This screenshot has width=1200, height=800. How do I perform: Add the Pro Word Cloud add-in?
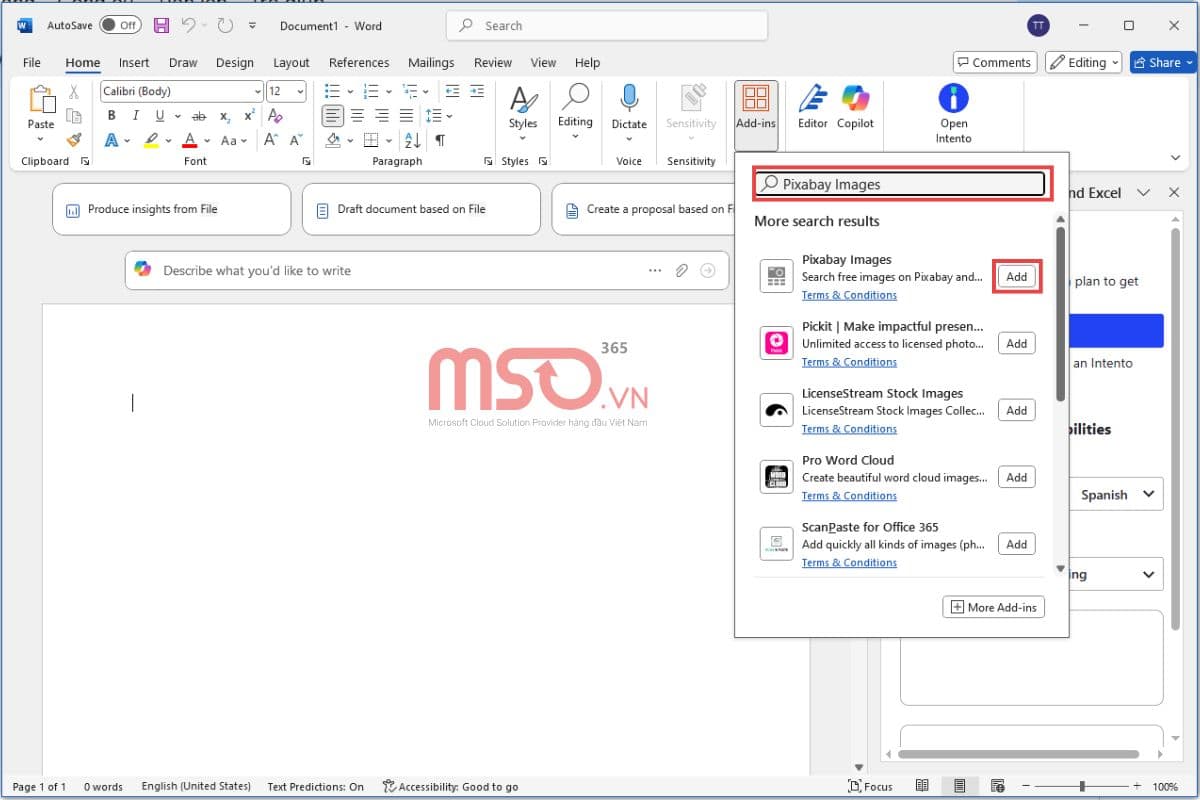pyautogui.click(x=1017, y=477)
